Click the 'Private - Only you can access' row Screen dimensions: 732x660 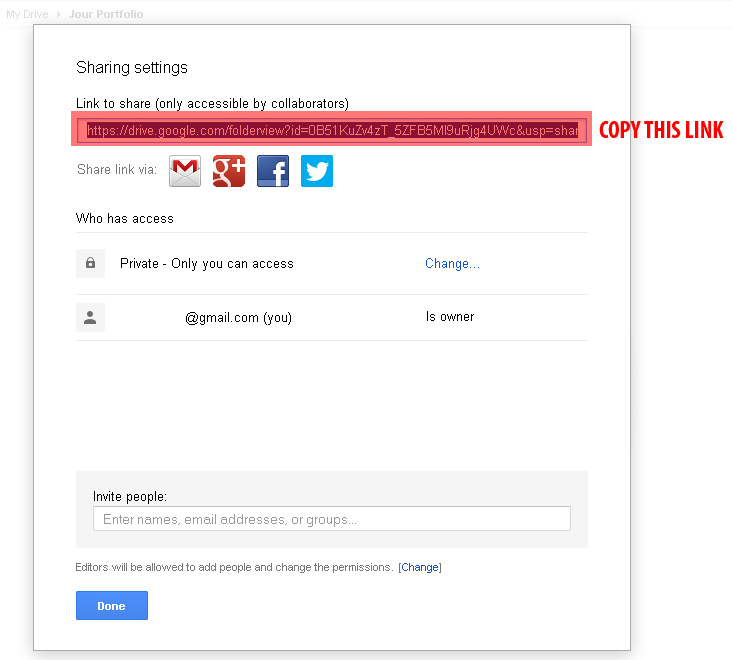point(207,264)
